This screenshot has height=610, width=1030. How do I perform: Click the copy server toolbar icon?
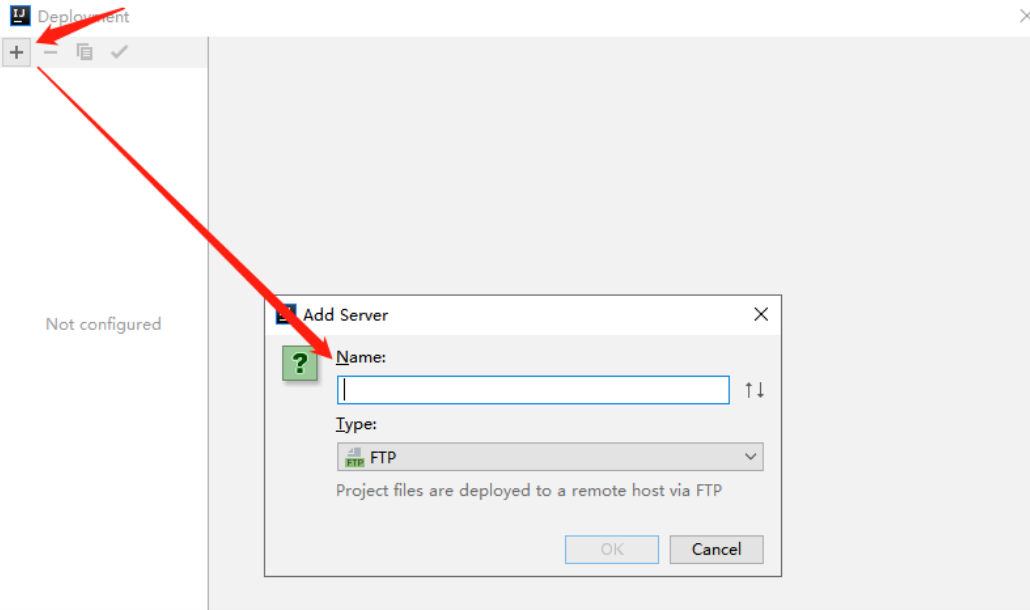pyautogui.click(x=85, y=52)
